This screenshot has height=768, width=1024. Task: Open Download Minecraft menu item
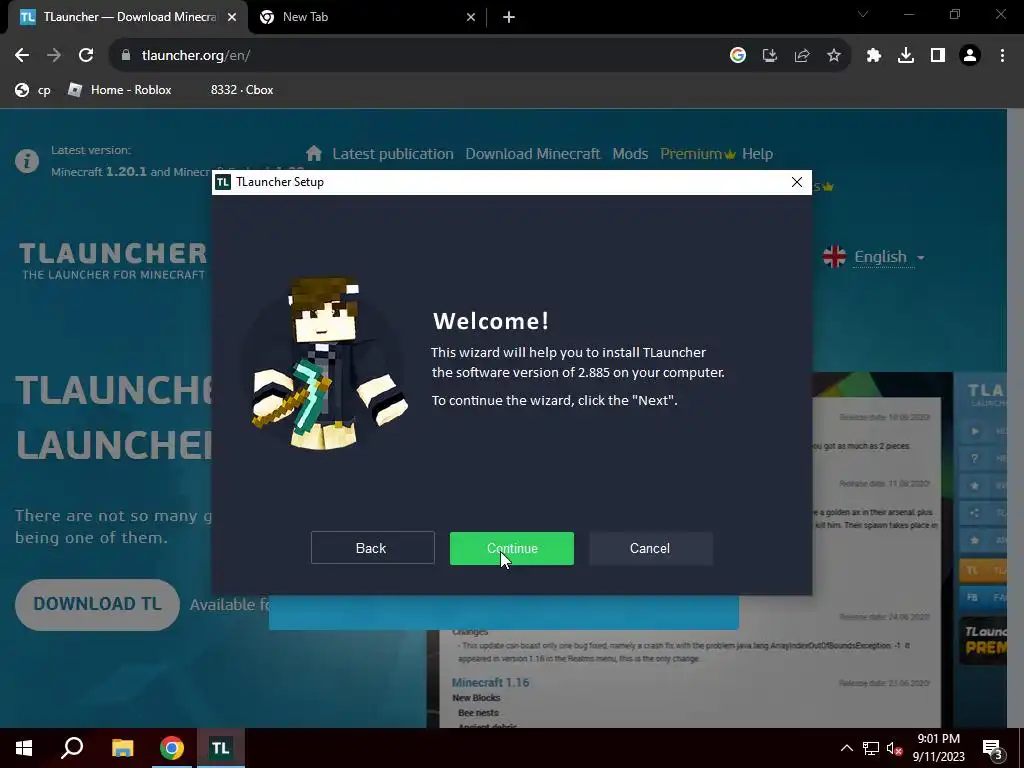coord(532,154)
